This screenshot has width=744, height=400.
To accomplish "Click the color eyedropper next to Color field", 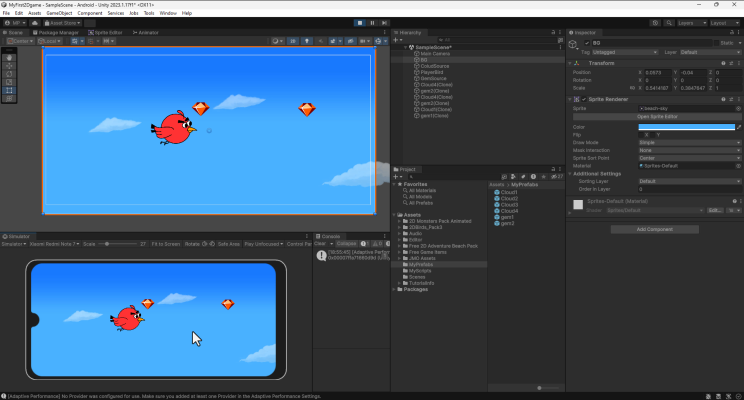I will 738,128.
